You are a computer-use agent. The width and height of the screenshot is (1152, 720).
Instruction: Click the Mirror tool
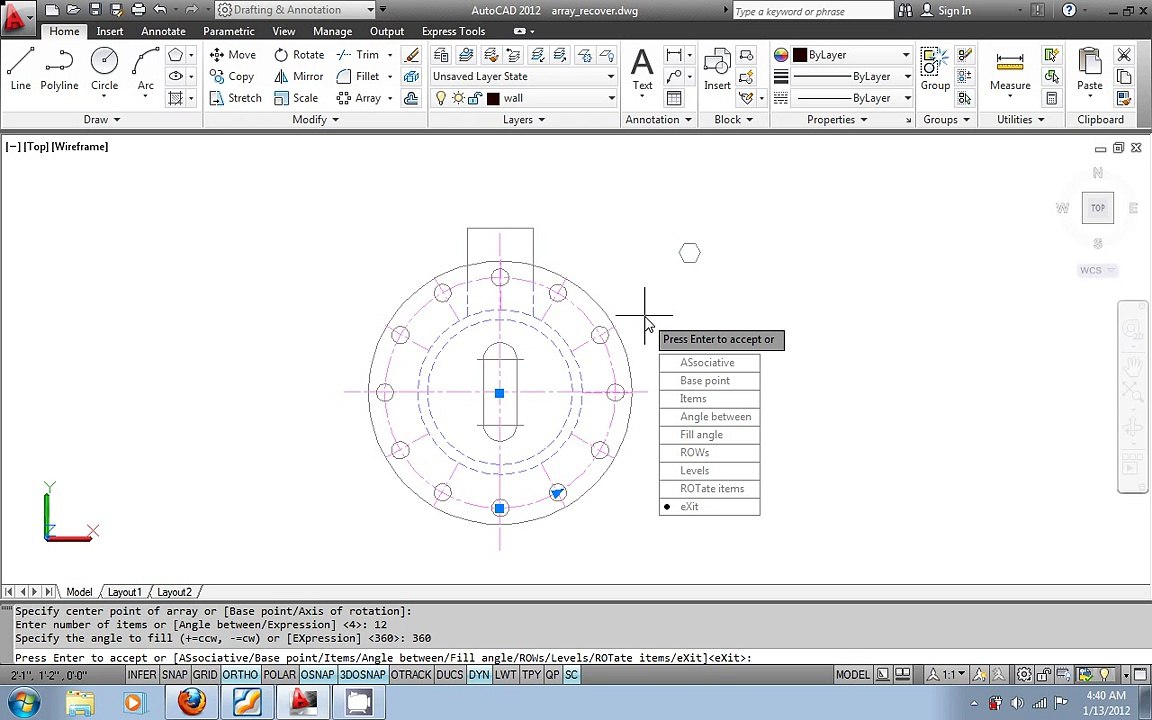click(298, 76)
